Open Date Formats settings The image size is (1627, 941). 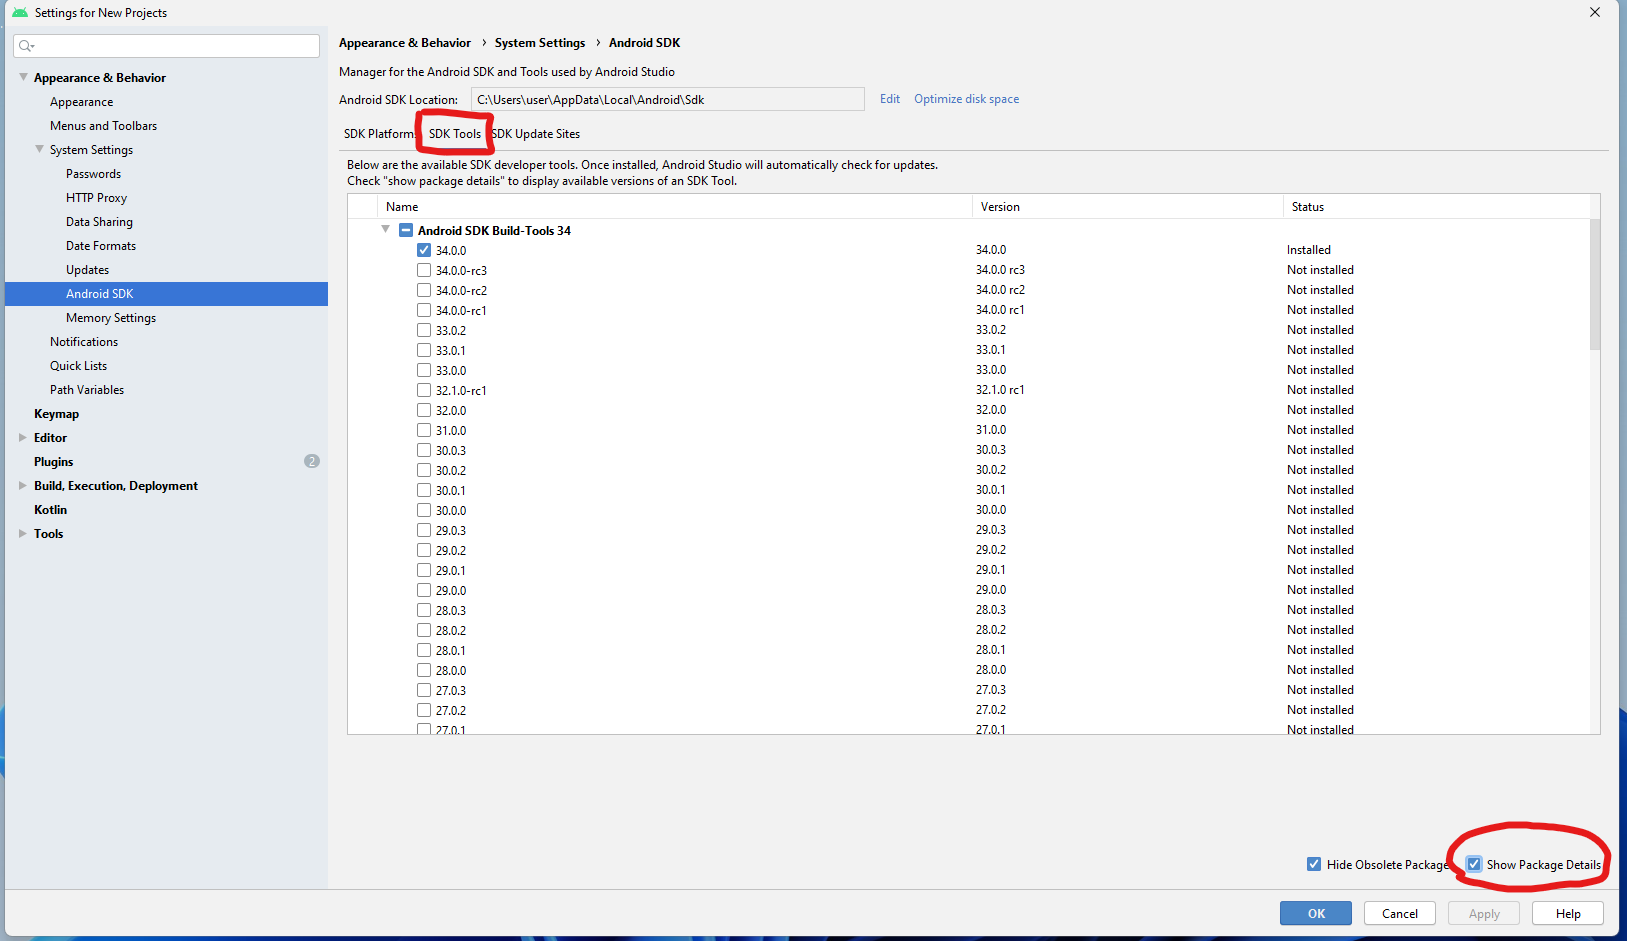[x=101, y=246]
